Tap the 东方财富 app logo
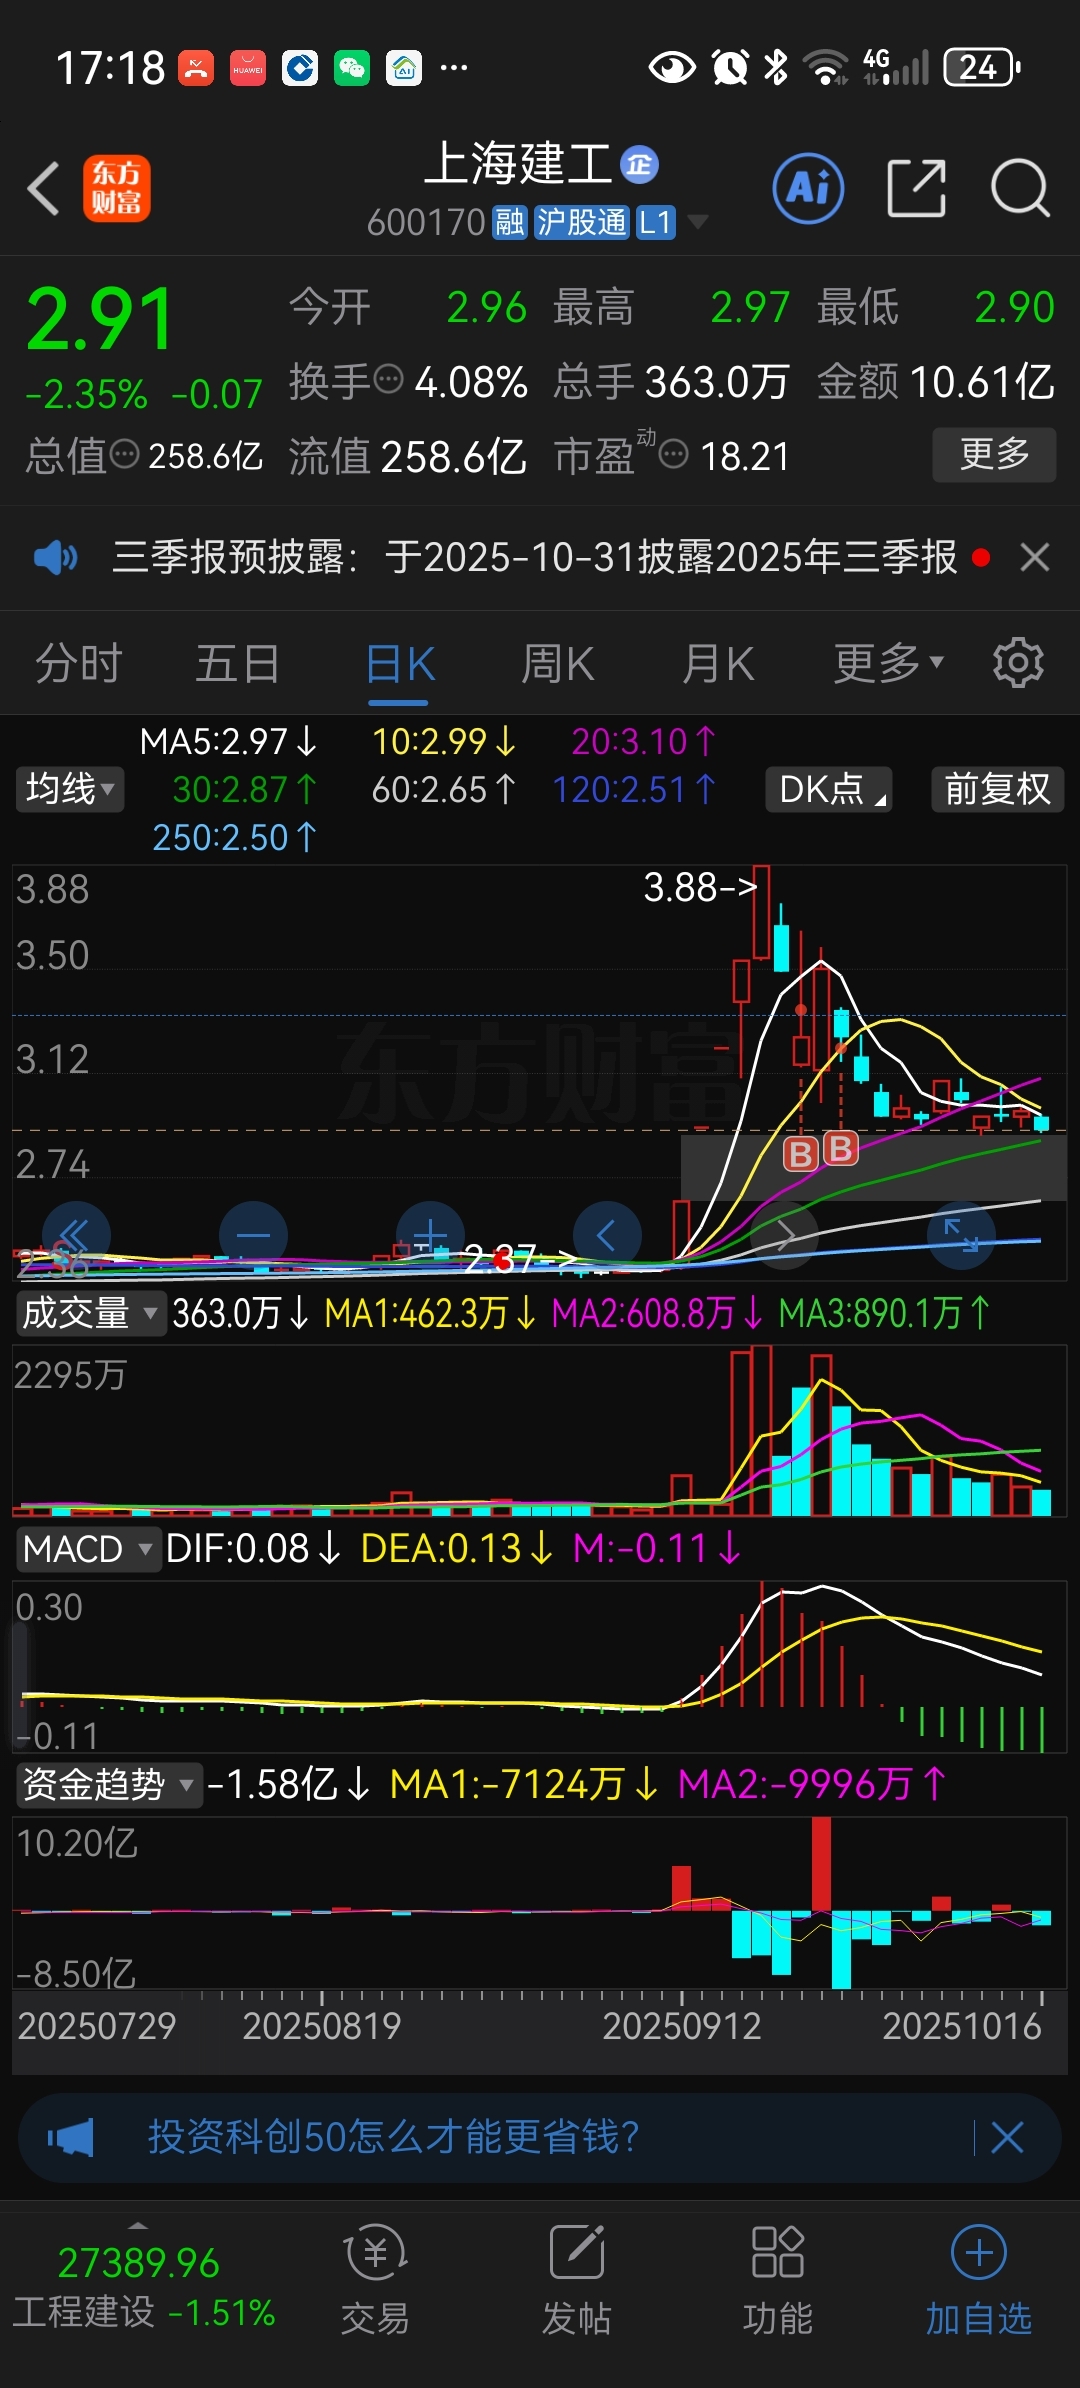This screenshot has width=1080, height=2388. pyautogui.click(x=116, y=188)
